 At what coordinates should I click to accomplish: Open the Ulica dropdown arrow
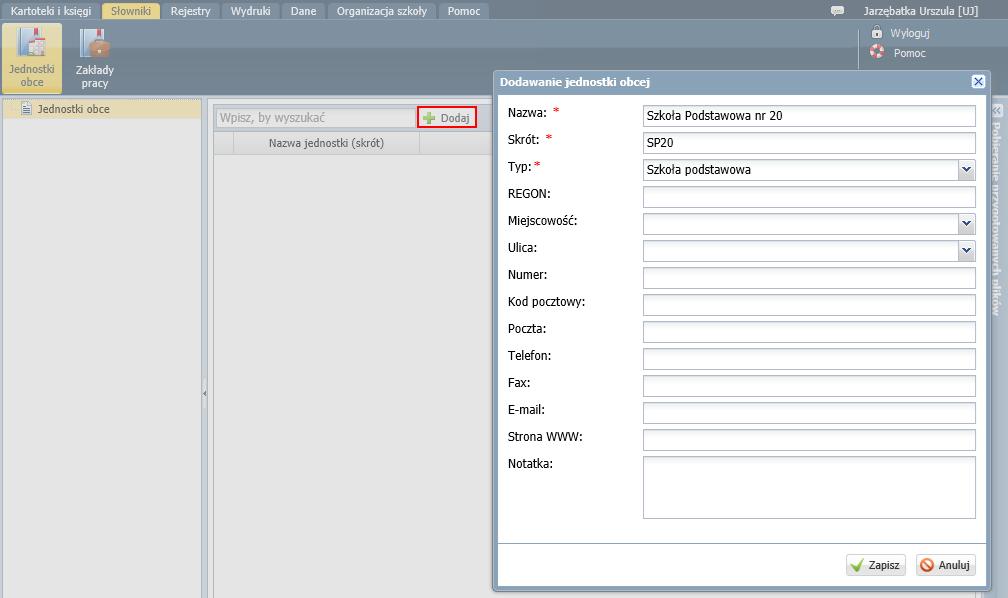click(x=966, y=251)
